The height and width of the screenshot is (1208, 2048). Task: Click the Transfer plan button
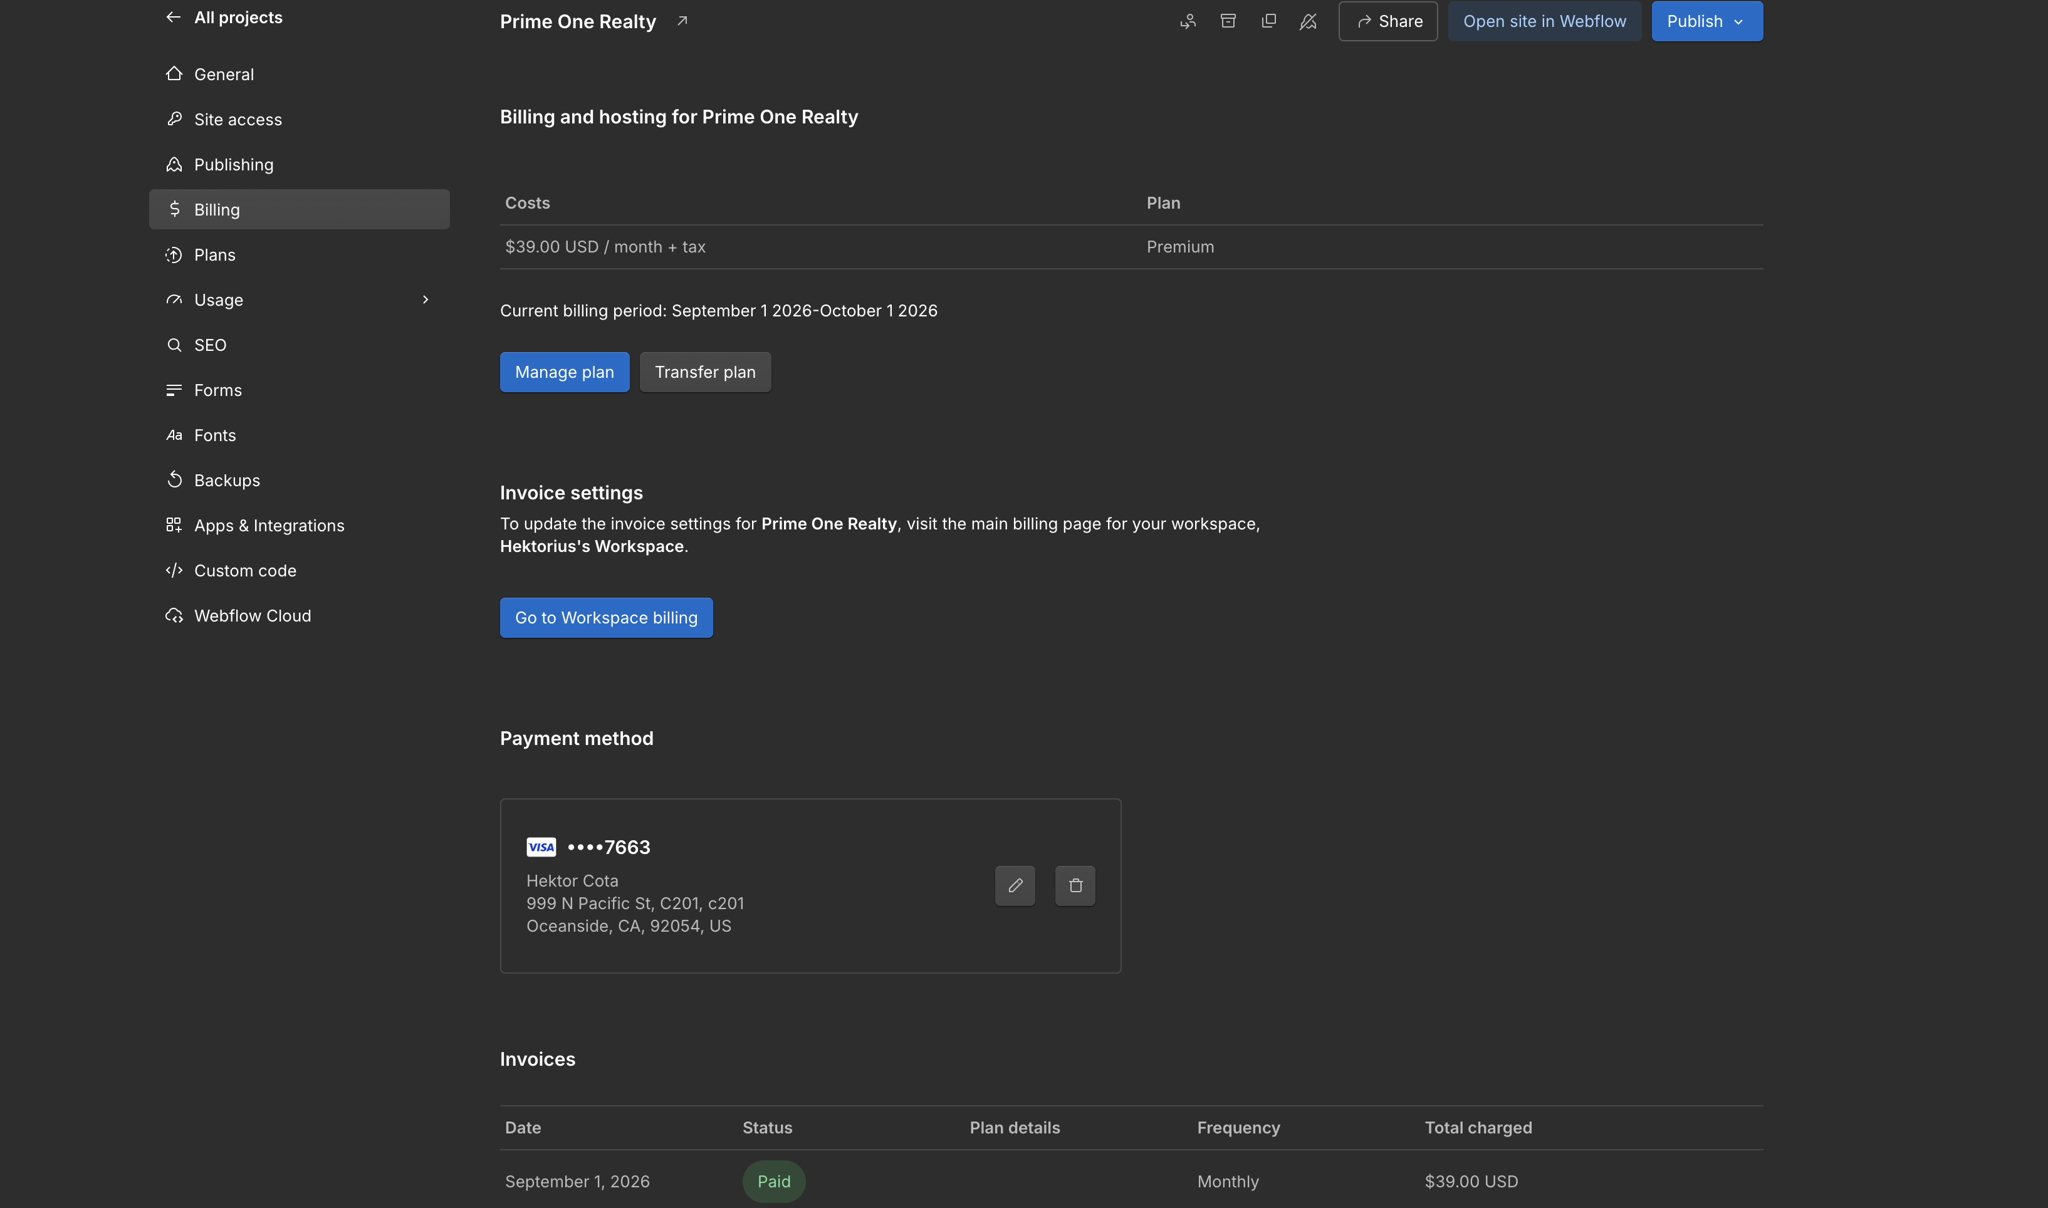[x=705, y=372]
